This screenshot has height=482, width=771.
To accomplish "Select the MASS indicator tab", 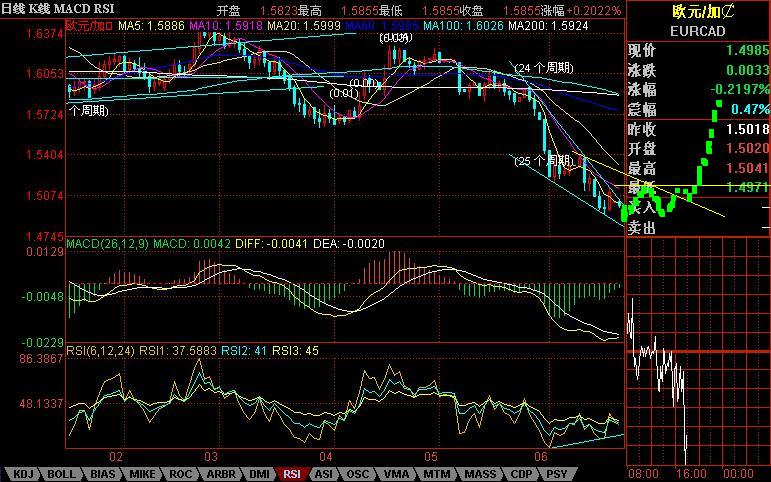I will click(x=480, y=475).
